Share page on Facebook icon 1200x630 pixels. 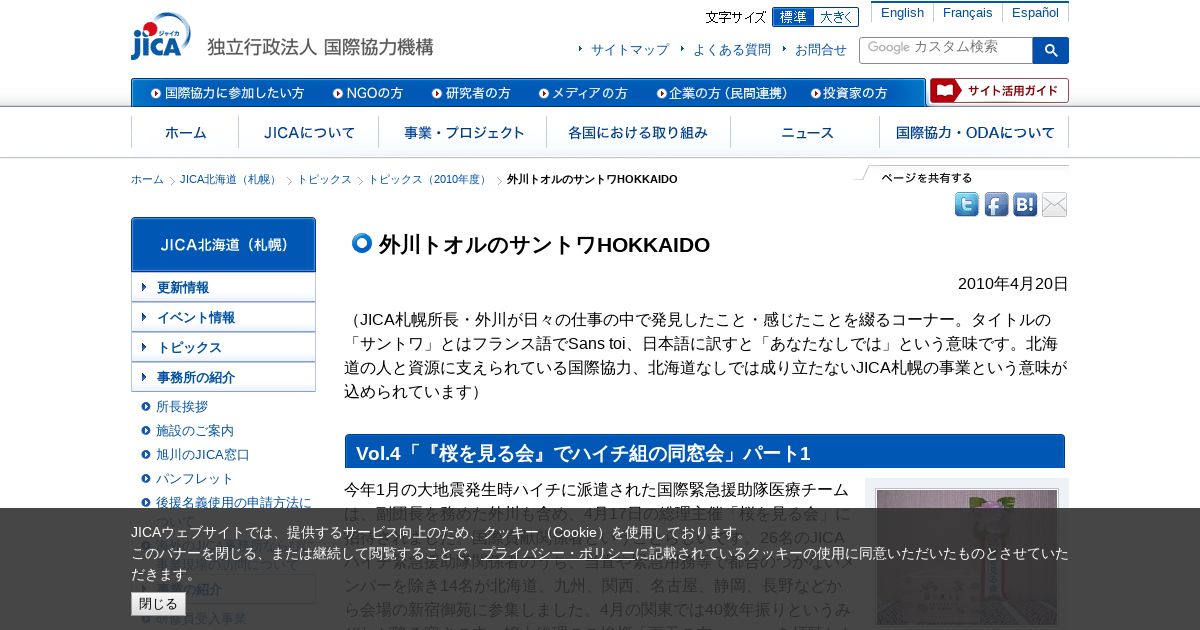pos(996,205)
